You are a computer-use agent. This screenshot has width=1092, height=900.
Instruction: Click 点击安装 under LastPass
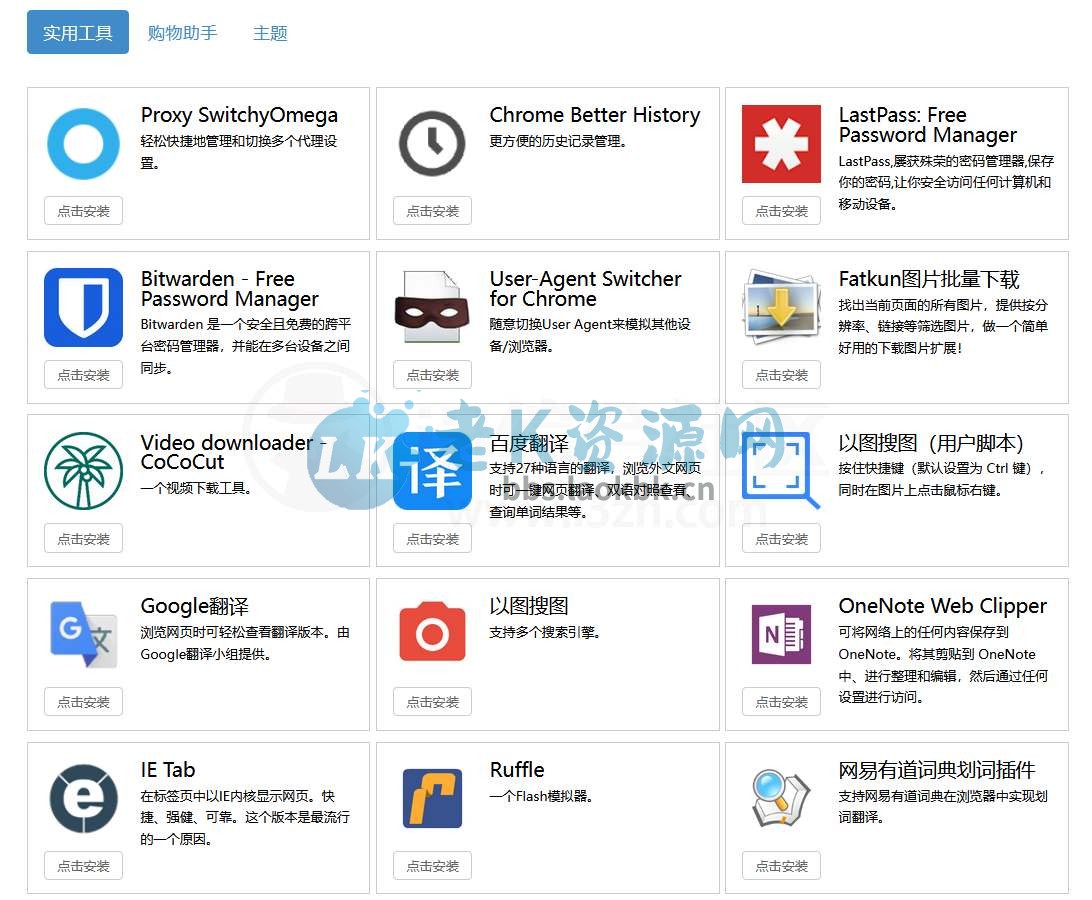click(781, 211)
